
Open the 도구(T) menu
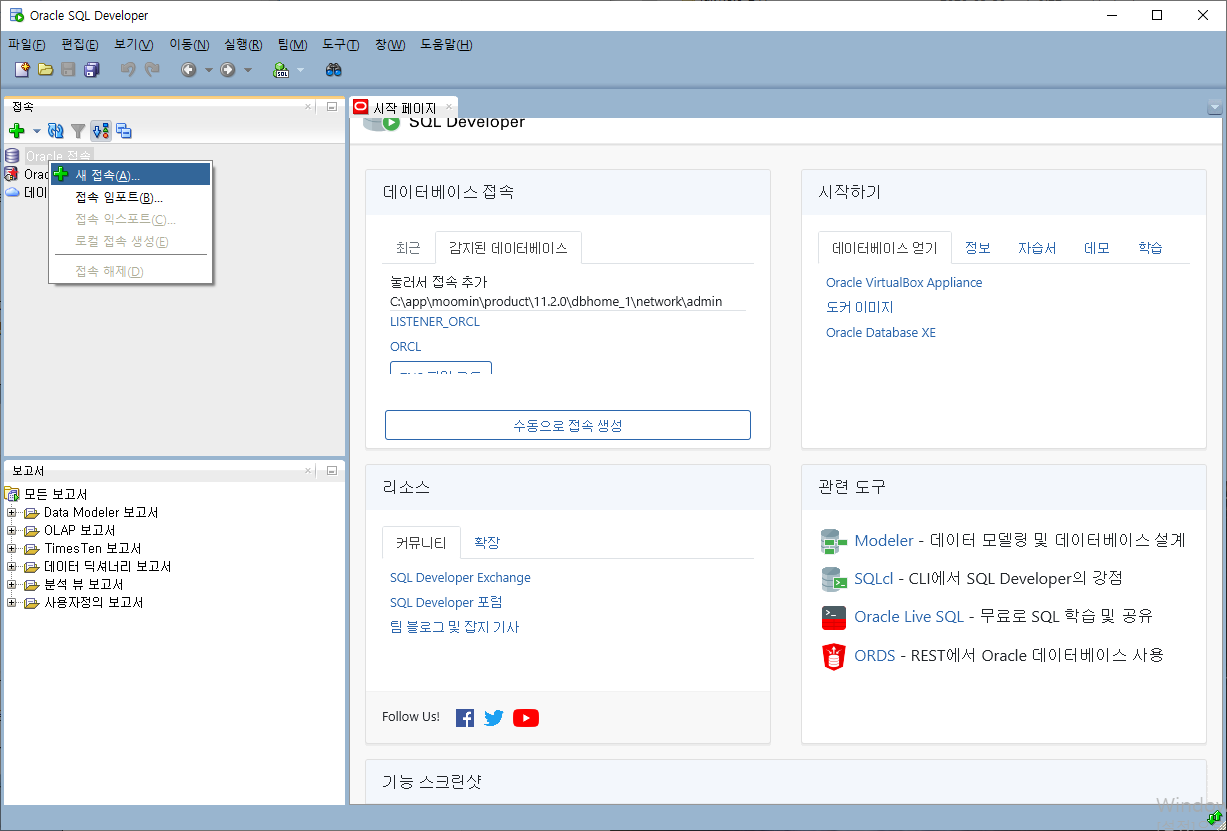[341, 45]
